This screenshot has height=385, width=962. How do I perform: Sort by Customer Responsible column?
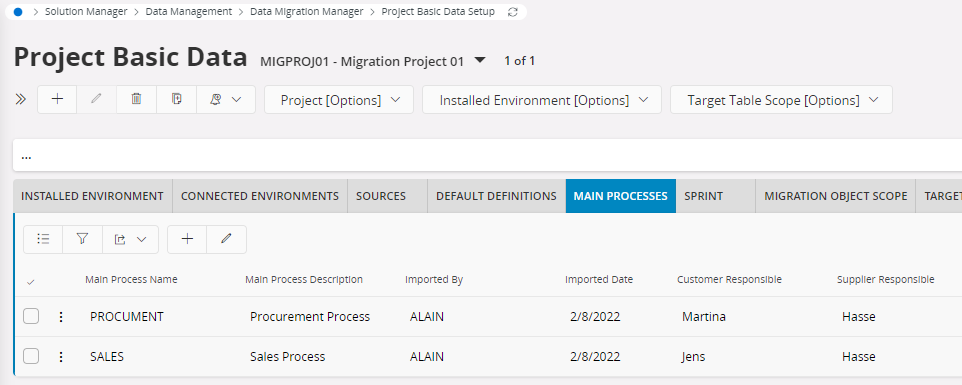[x=729, y=280]
